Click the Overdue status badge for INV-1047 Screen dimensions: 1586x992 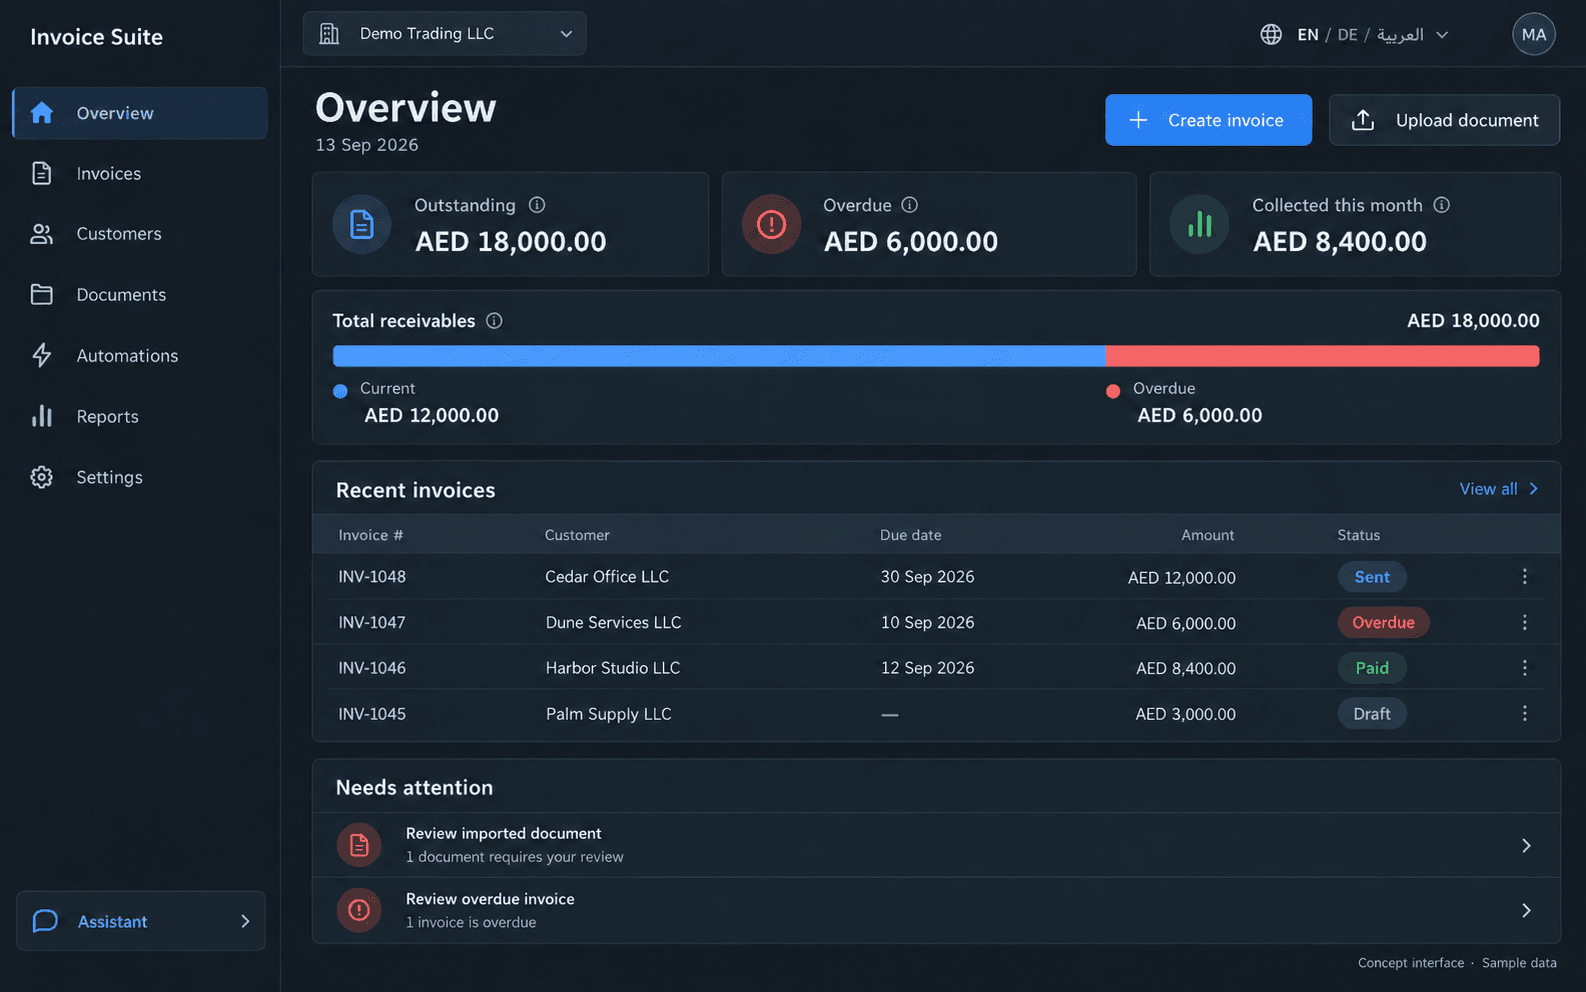(1383, 622)
